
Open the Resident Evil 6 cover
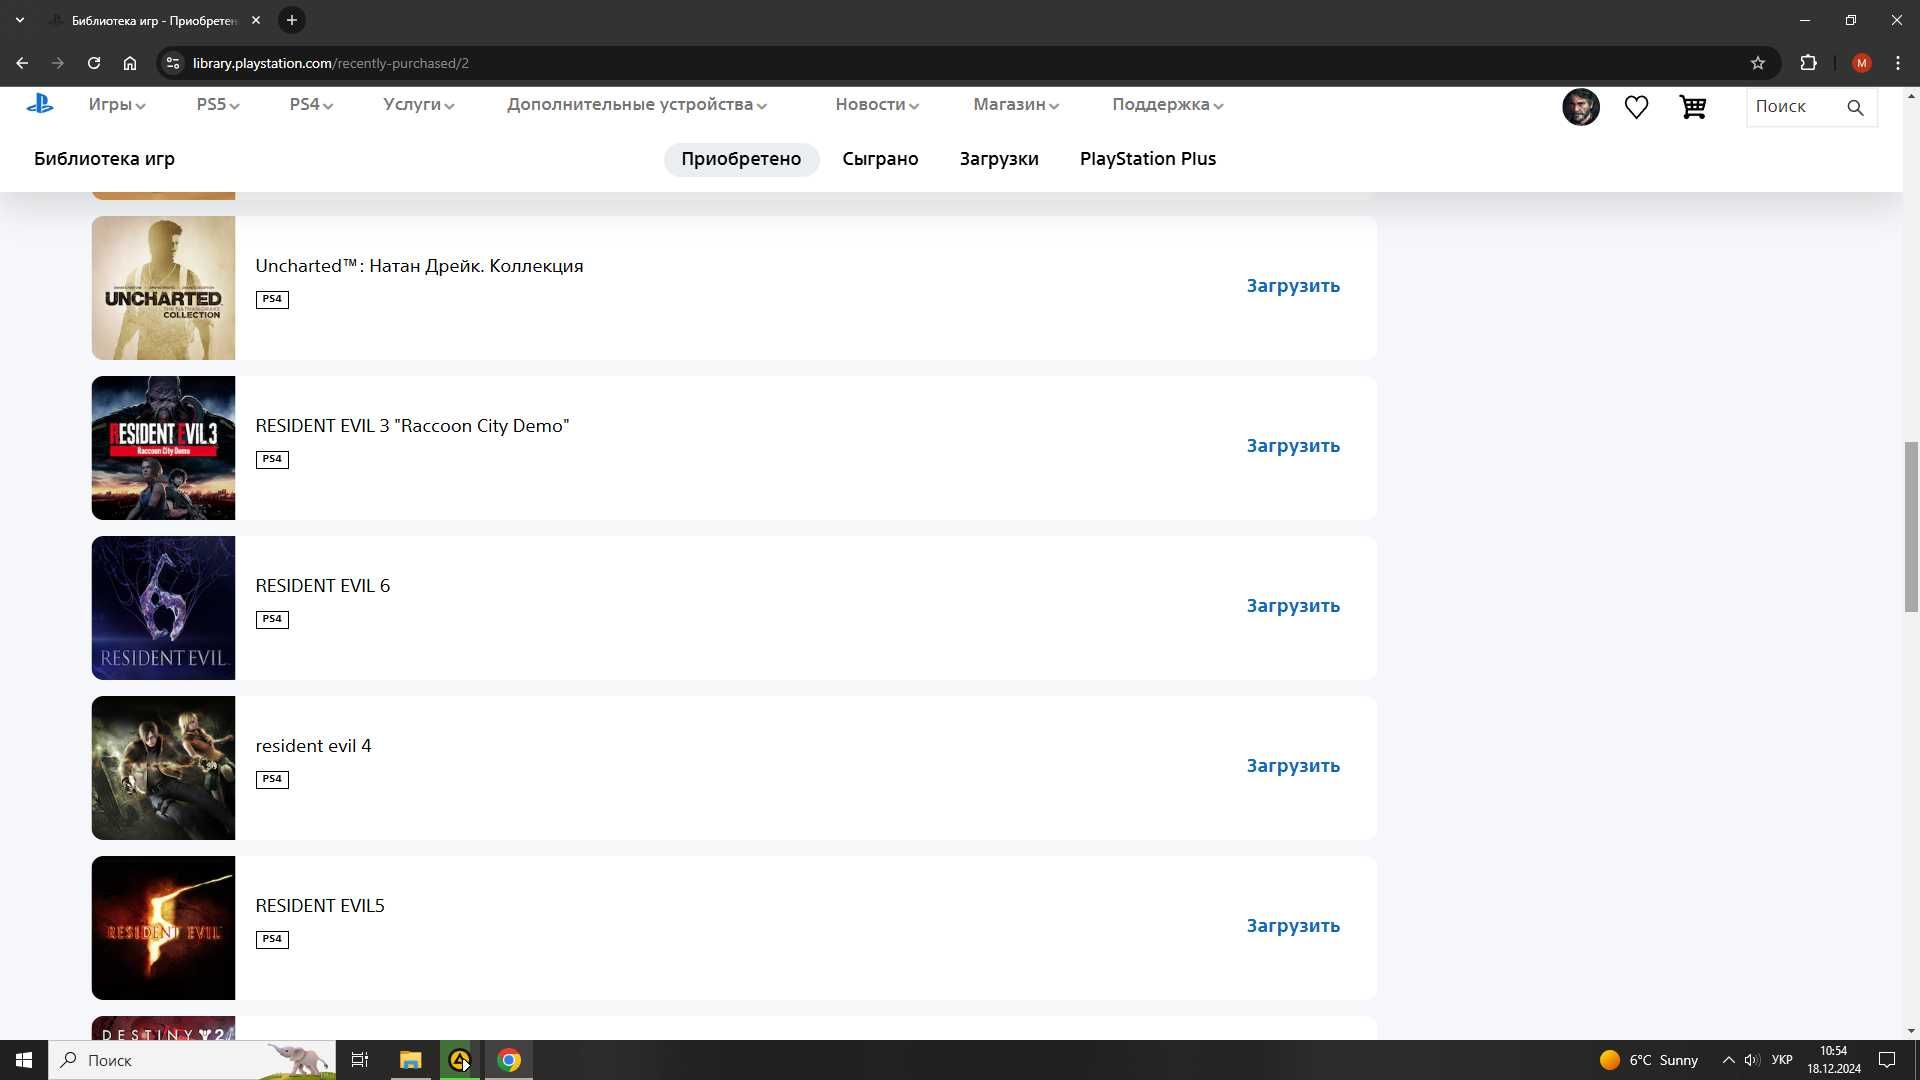[x=163, y=608]
